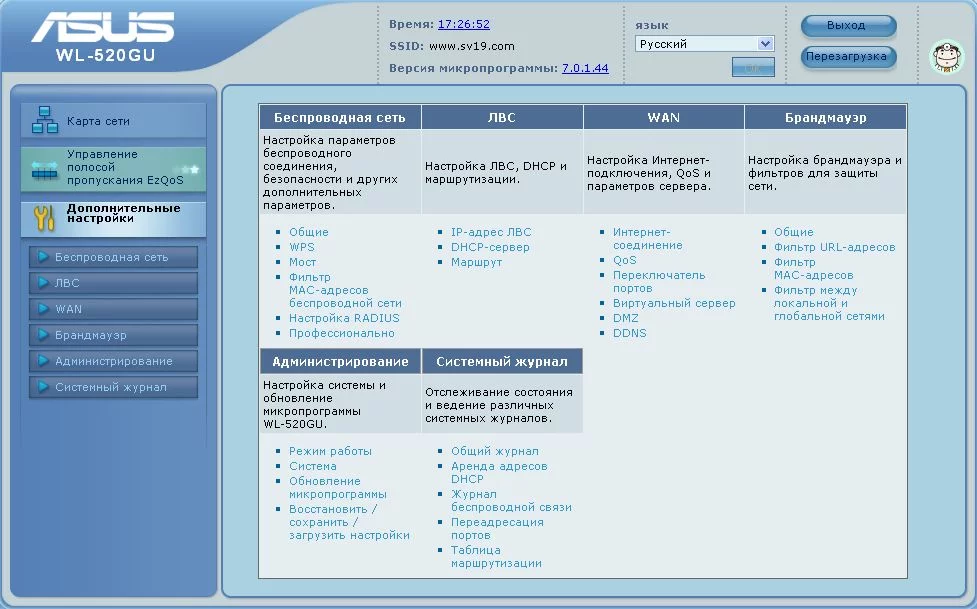Viewport: 977px width, 609px height.
Task: Open Фильтр URL-адресов under Брандмауэр
Action: coord(834,247)
